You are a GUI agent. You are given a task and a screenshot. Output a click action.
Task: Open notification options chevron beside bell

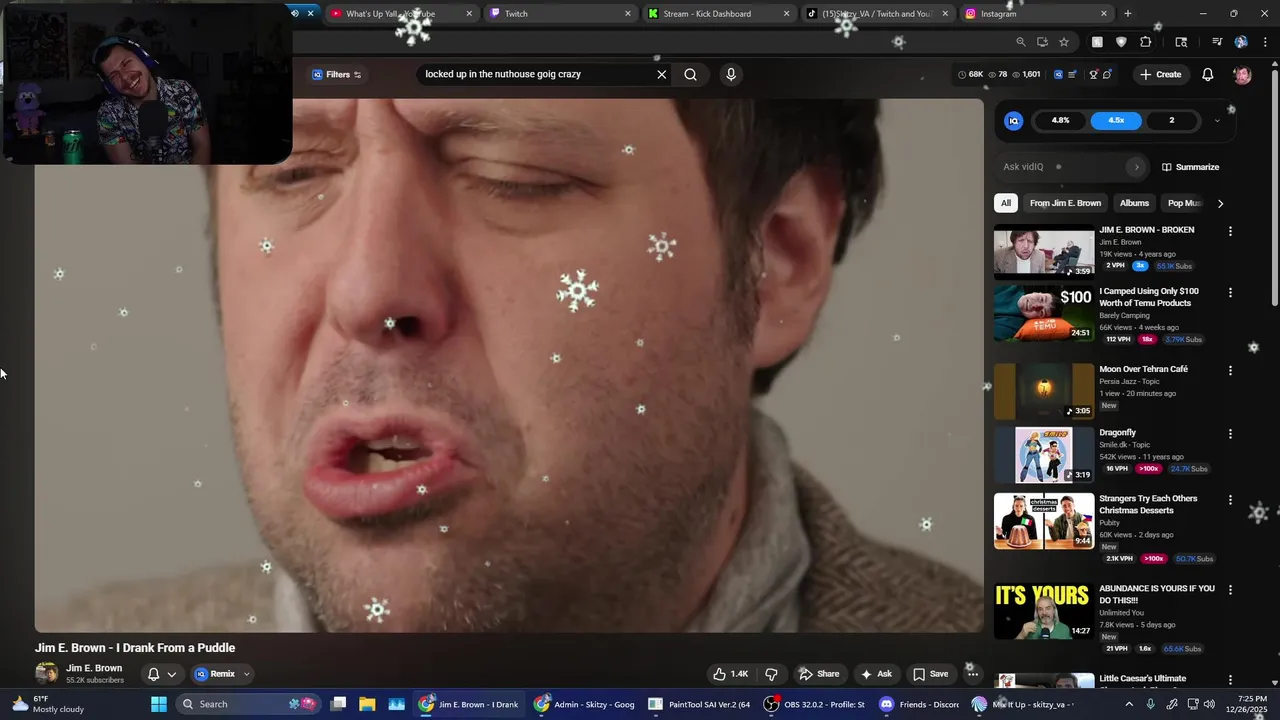pyautogui.click(x=171, y=674)
